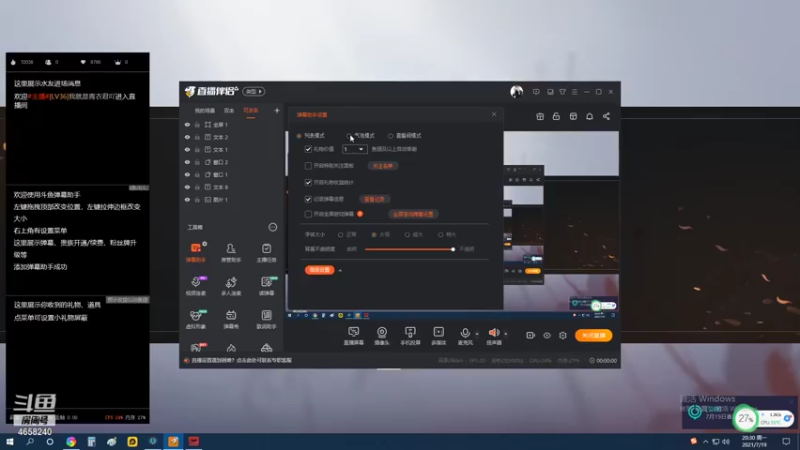Viewport: 800px width, 450px height.
Task: Open Chrome from the Windows taskbar
Action: tap(71, 441)
